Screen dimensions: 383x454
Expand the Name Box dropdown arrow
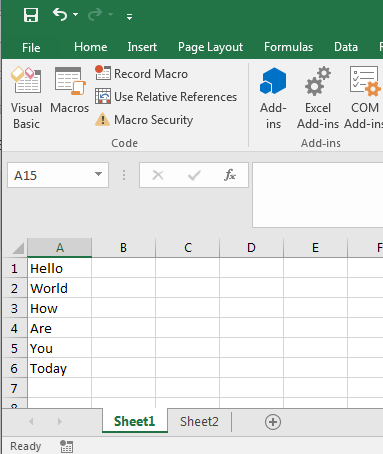[98, 174]
